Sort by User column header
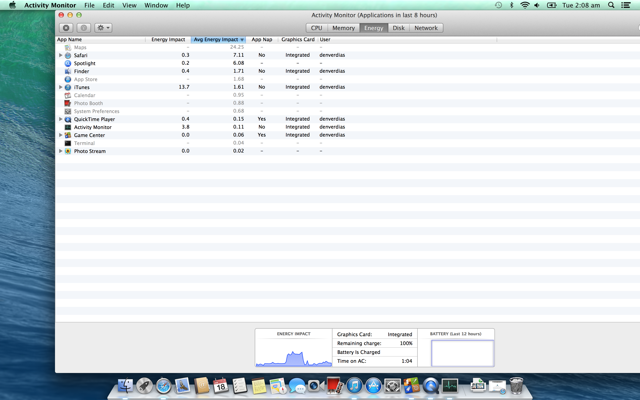The width and height of the screenshot is (640, 400). [x=407, y=40]
